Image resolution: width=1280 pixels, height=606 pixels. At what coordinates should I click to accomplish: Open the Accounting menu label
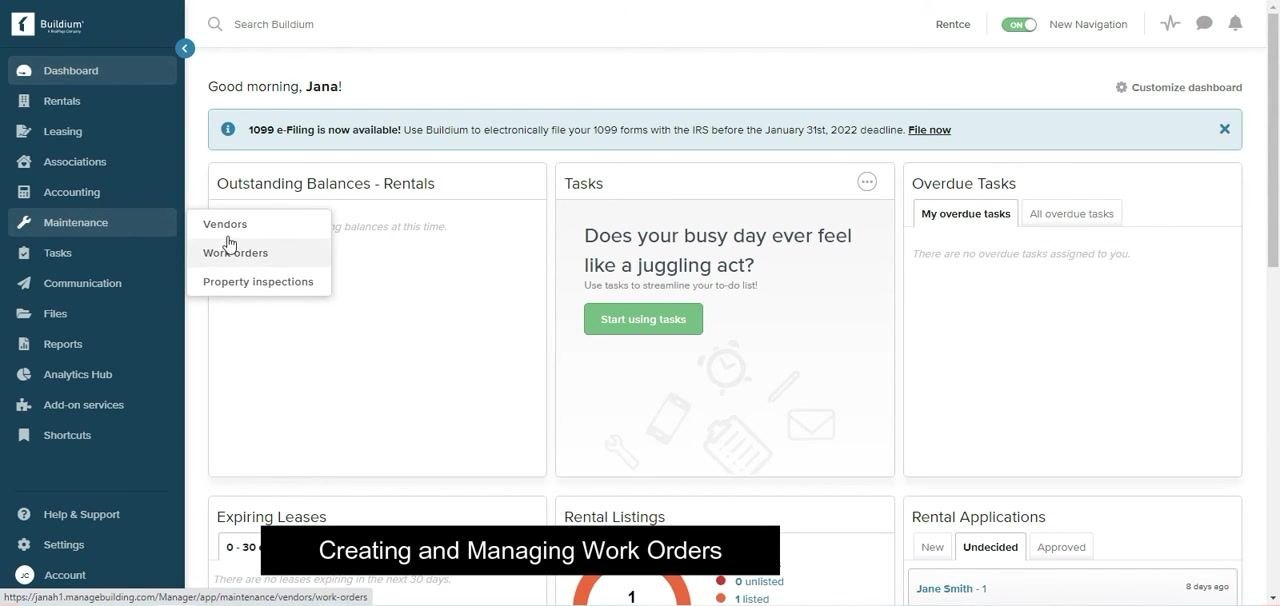click(x=72, y=192)
